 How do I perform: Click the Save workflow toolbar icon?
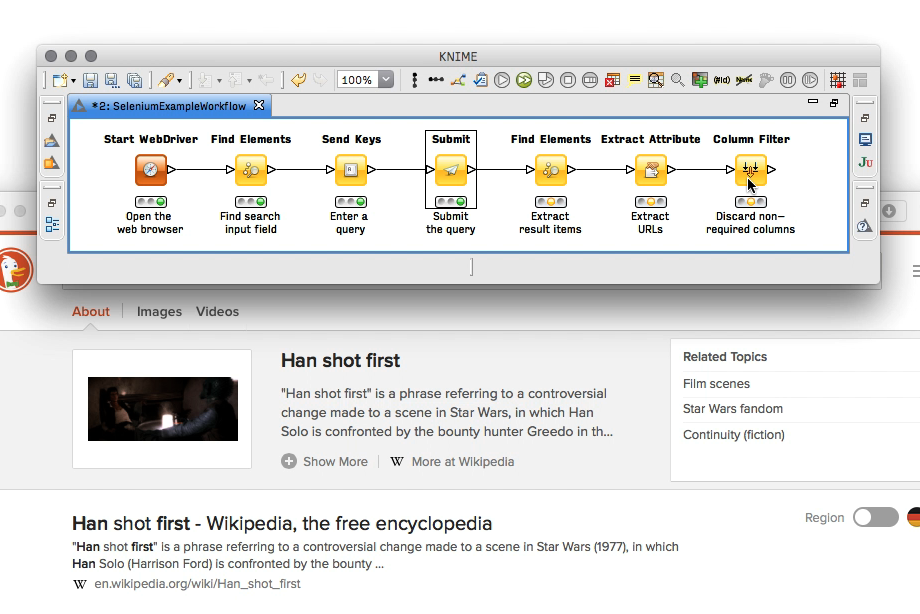(x=90, y=80)
